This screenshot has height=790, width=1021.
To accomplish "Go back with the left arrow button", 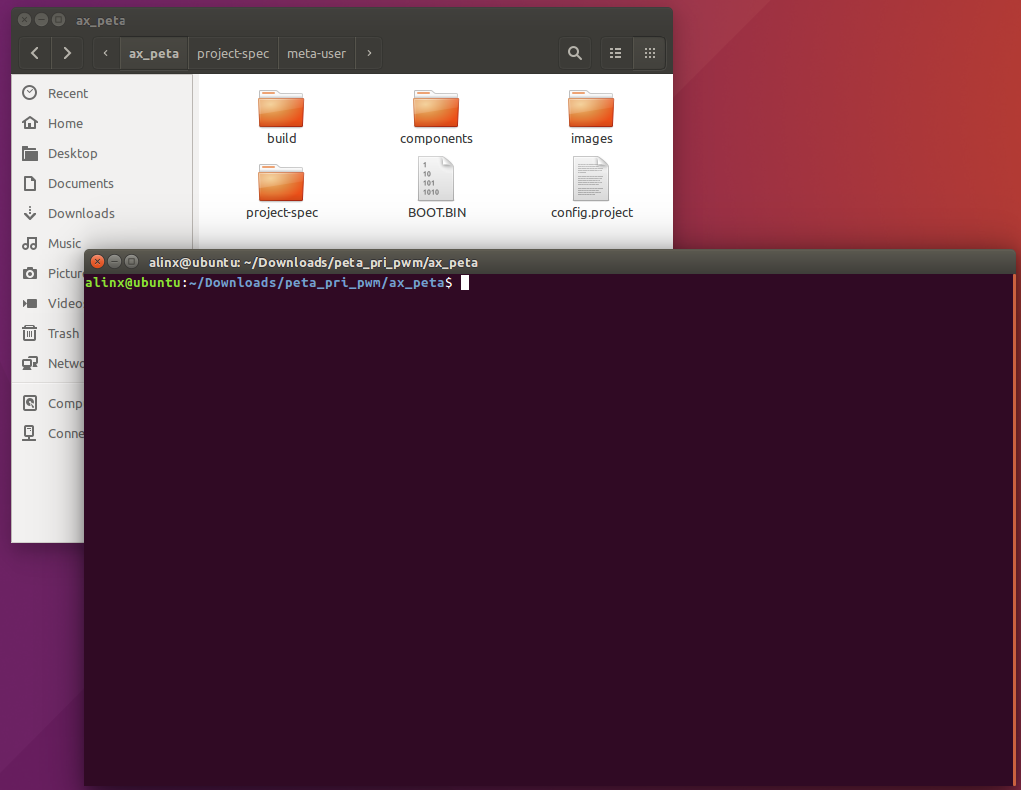I will point(35,53).
